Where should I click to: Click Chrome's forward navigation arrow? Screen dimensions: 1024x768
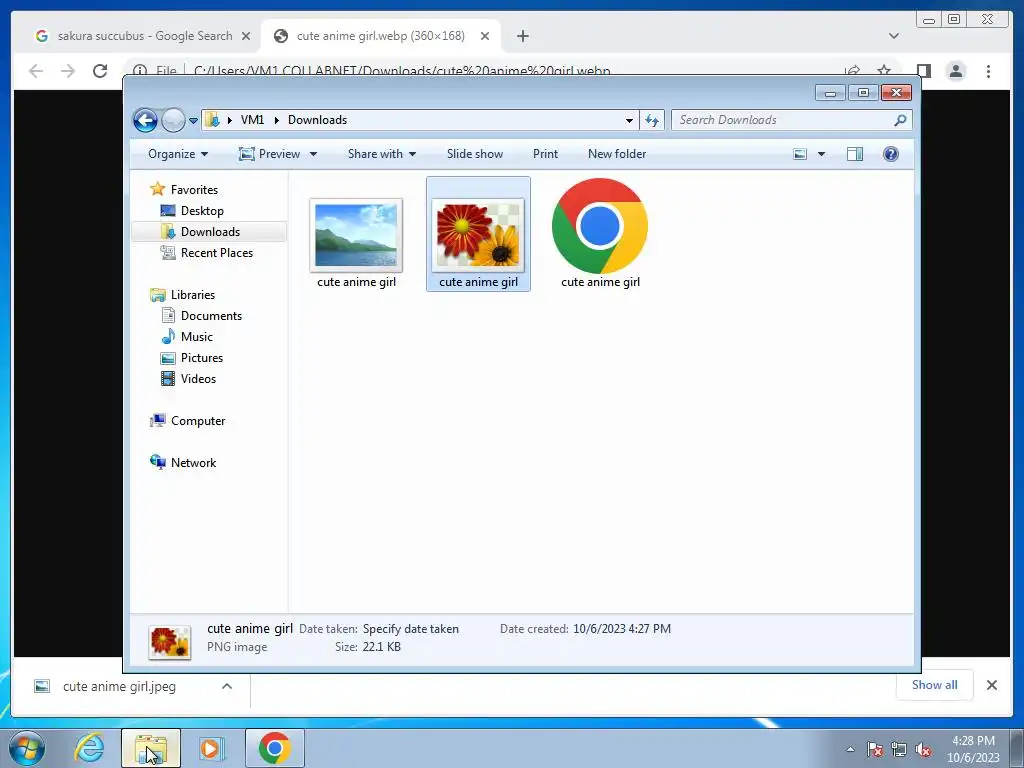pos(68,71)
